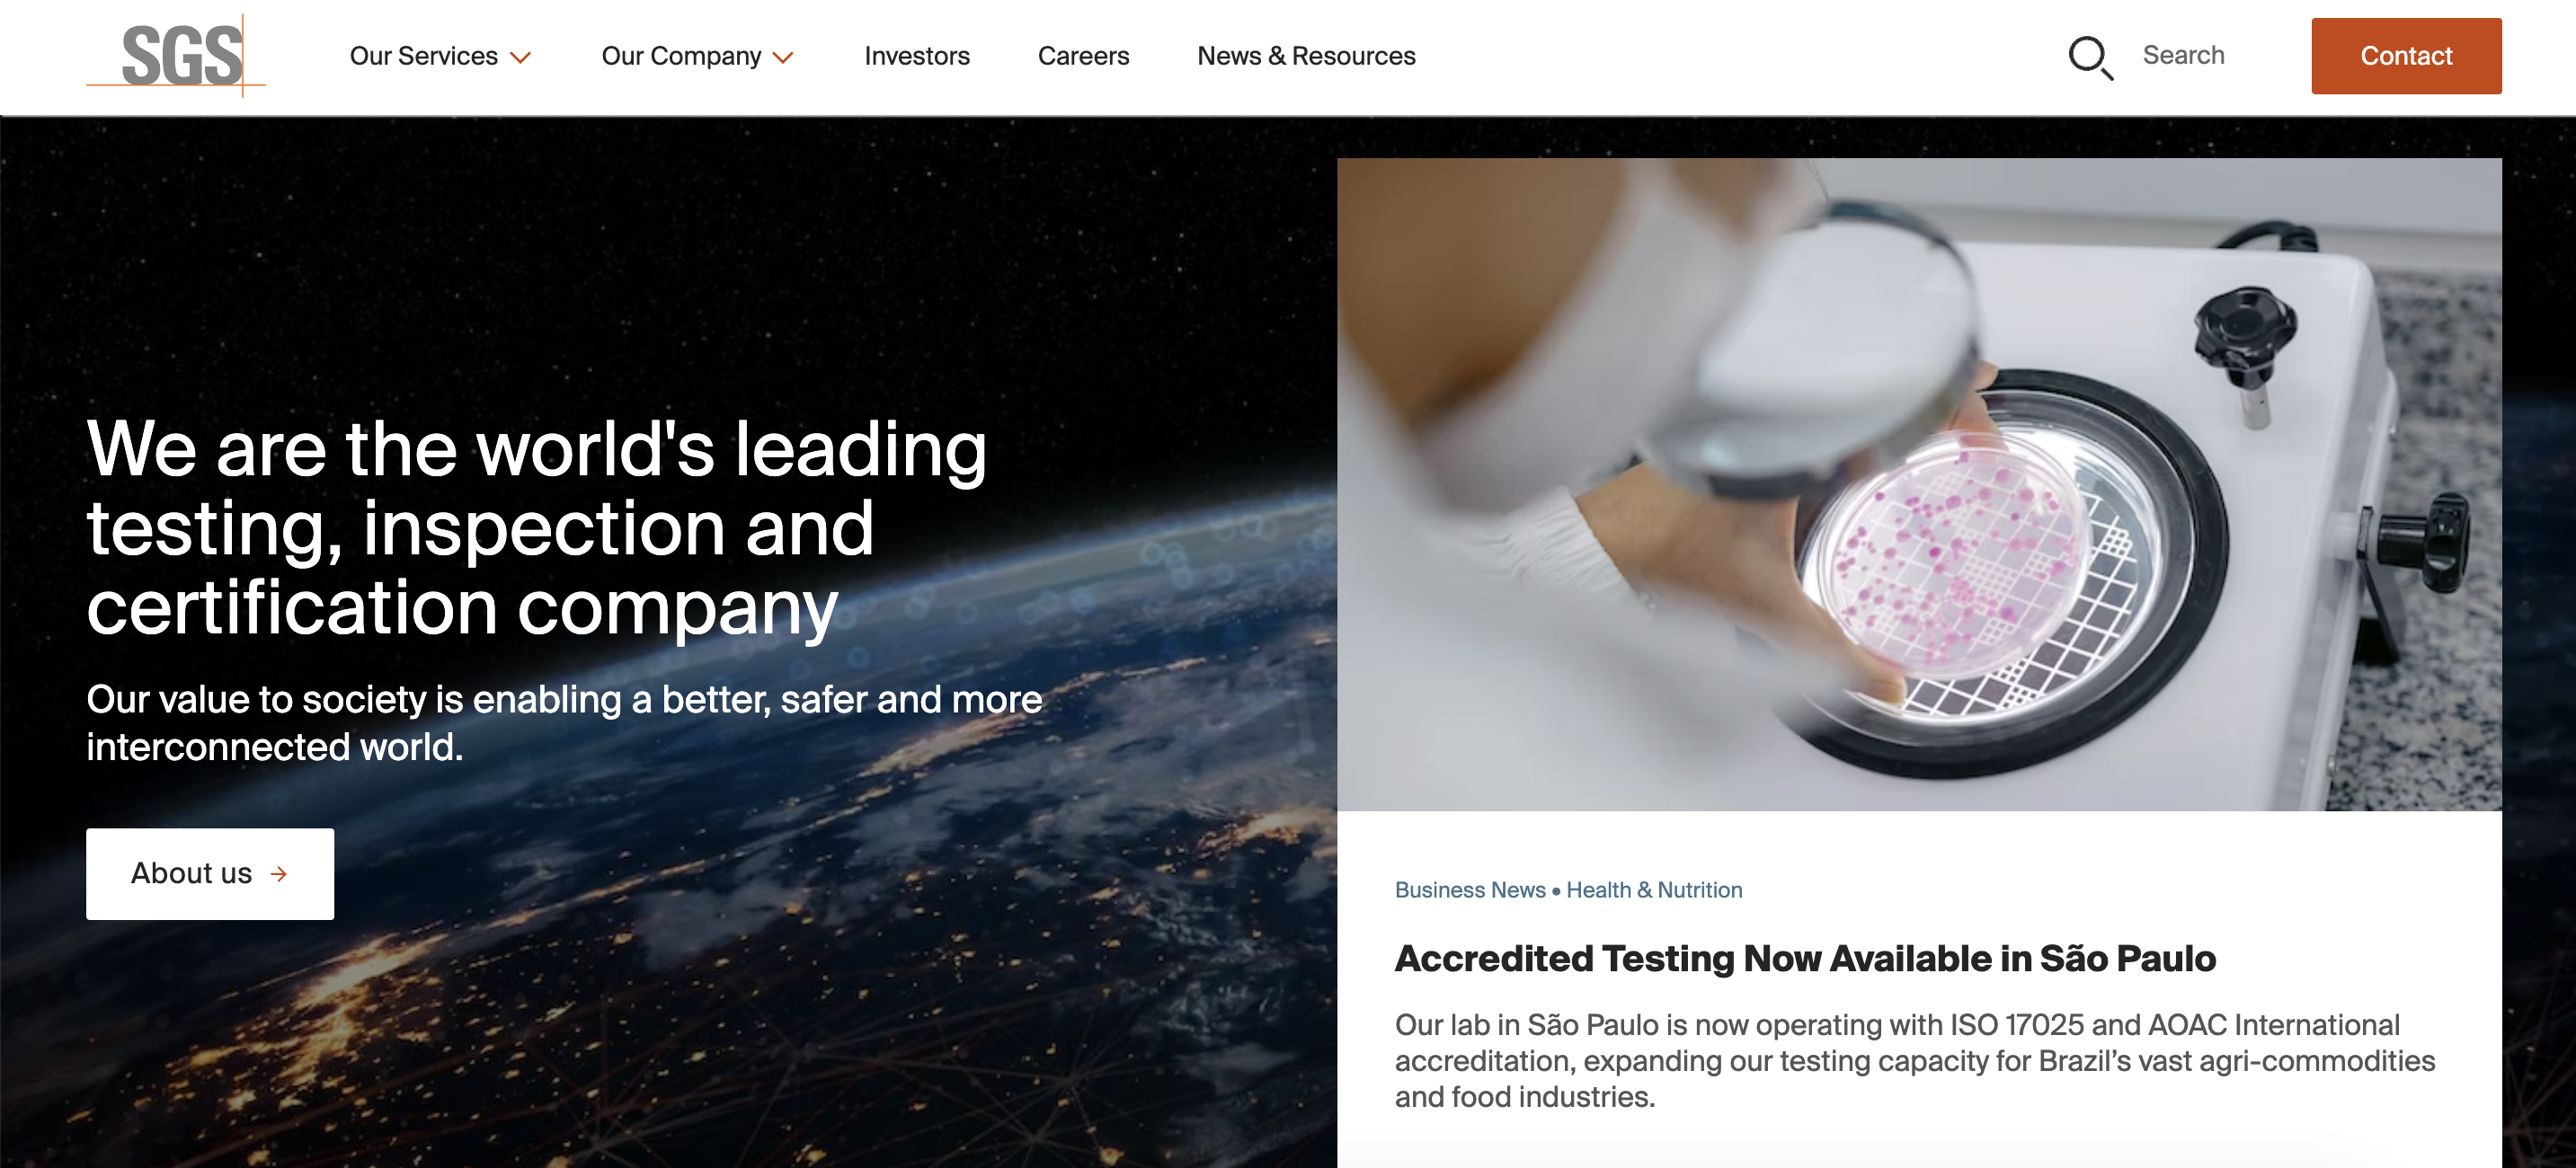The height and width of the screenshot is (1168, 2576).
Task: Click the hero headline about leading testing company
Action: point(537,527)
